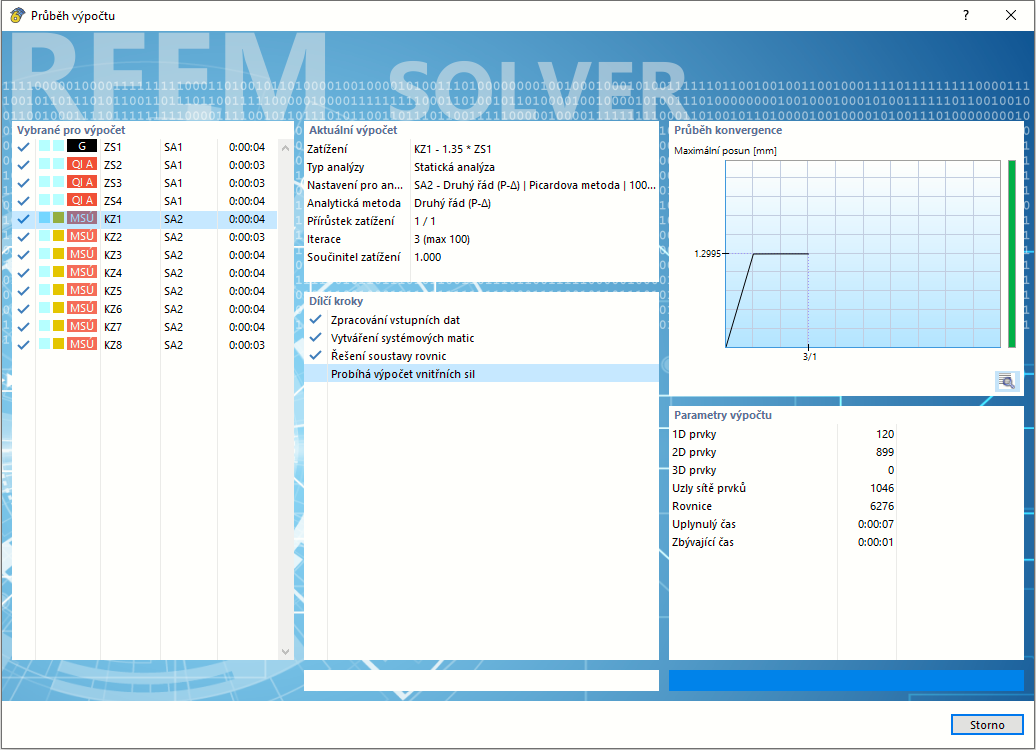Click the Zbývající čas value 0:00:01
Viewport: 1036px width, 750px height.
click(x=875, y=542)
